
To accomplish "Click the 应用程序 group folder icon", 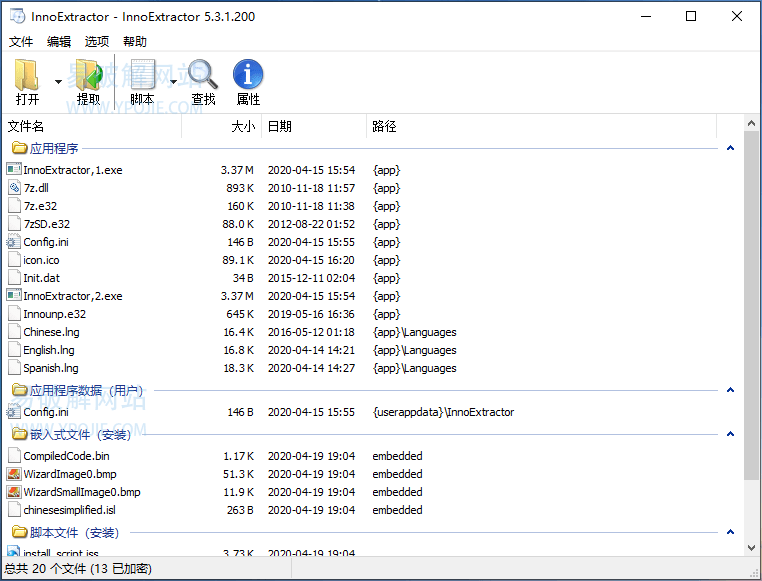I will (x=19, y=148).
